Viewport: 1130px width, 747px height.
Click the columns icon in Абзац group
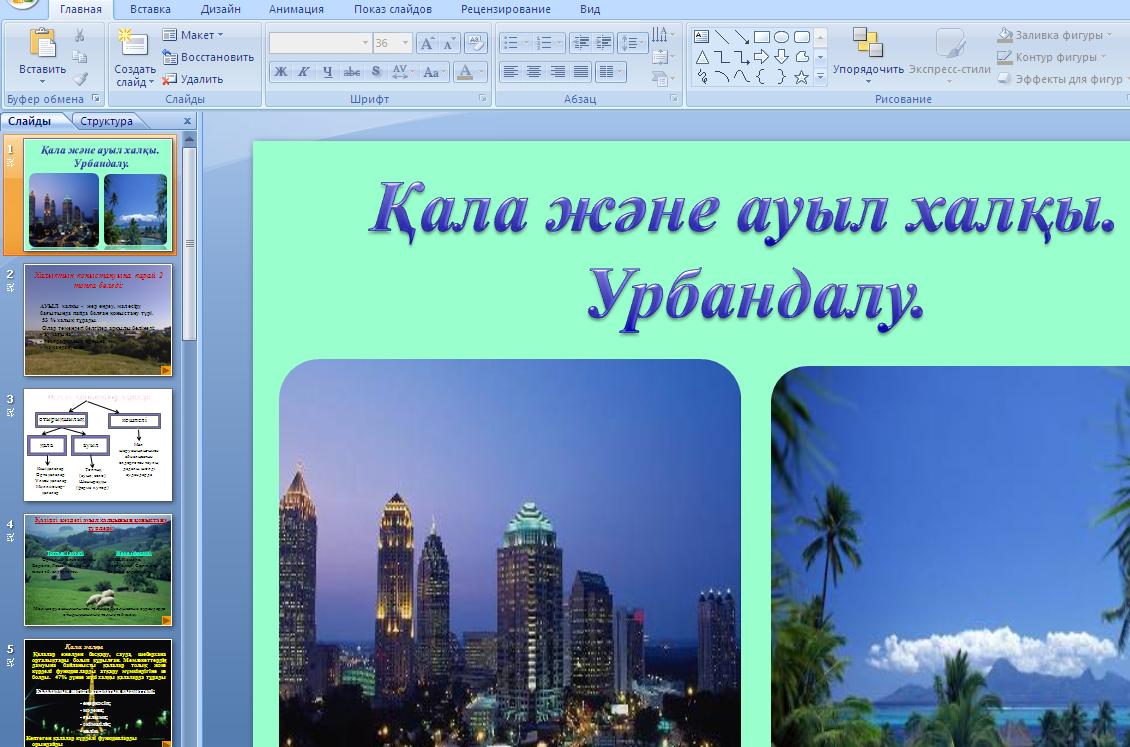click(x=610, y=71)
